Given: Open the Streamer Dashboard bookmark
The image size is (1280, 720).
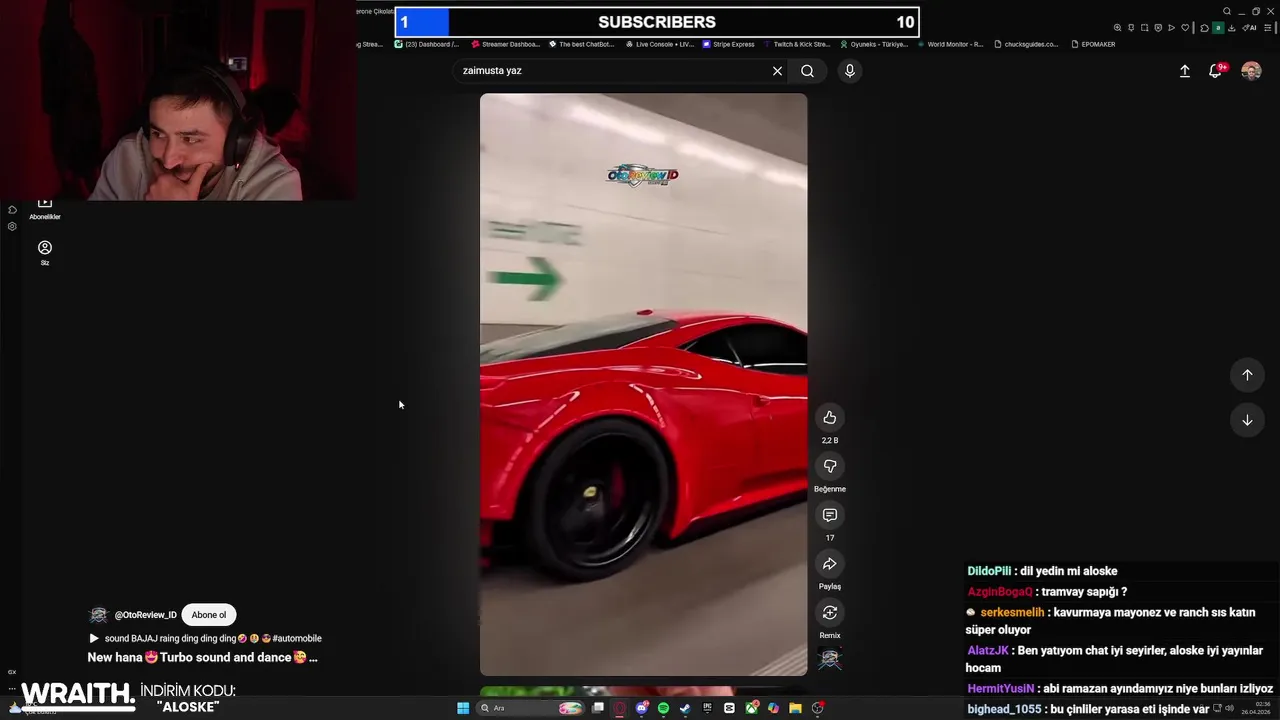Looking at the screenshot, I should (x=506, y=44).
